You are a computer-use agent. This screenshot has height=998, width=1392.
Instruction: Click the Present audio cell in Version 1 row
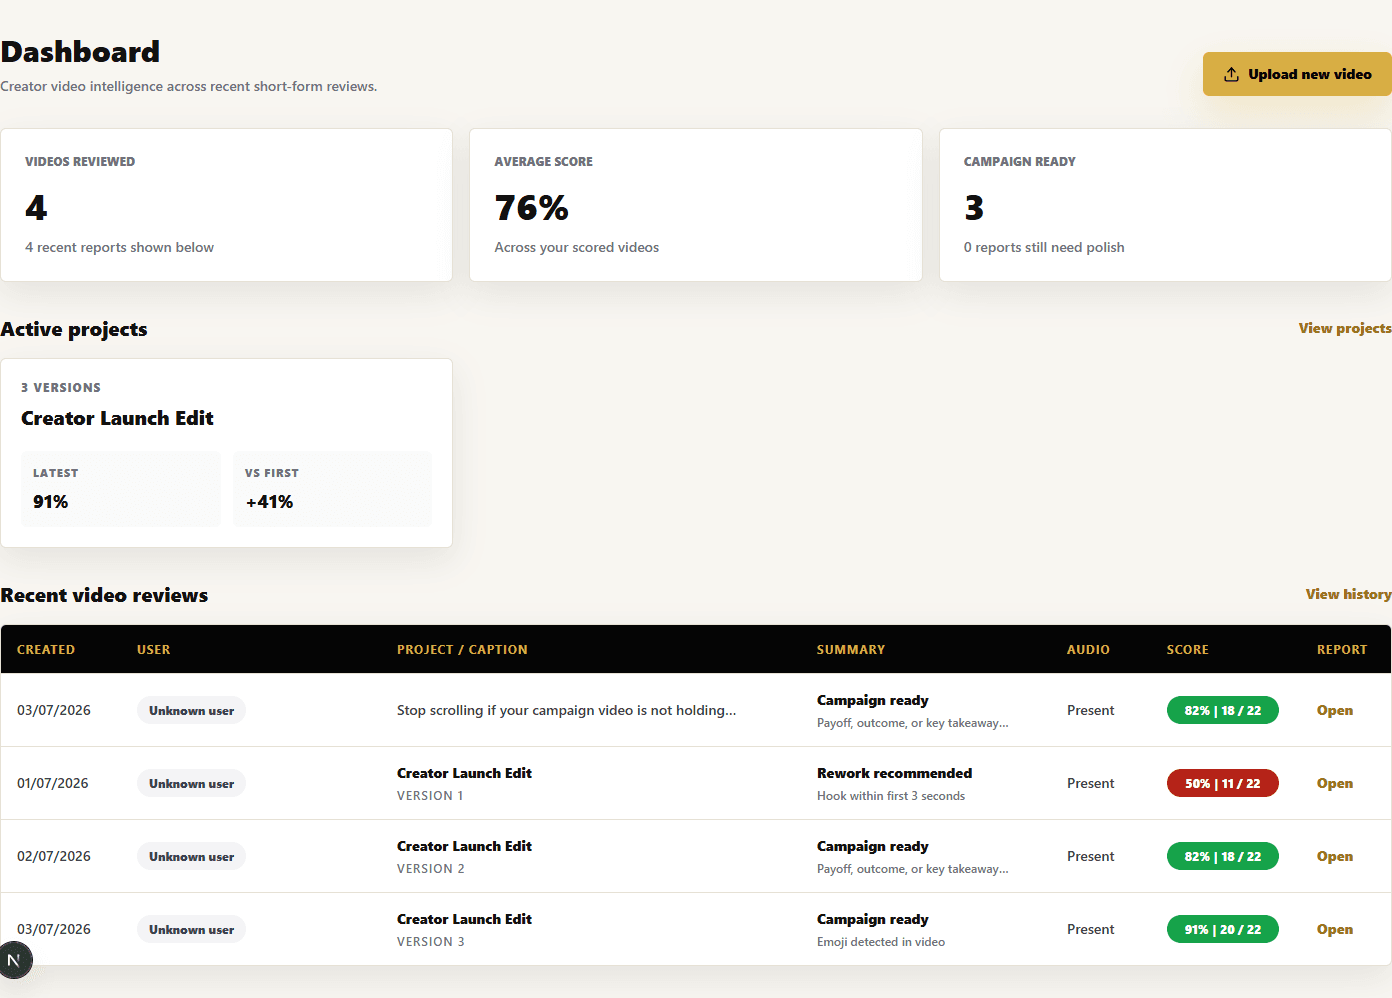(x=1090, y=783)
